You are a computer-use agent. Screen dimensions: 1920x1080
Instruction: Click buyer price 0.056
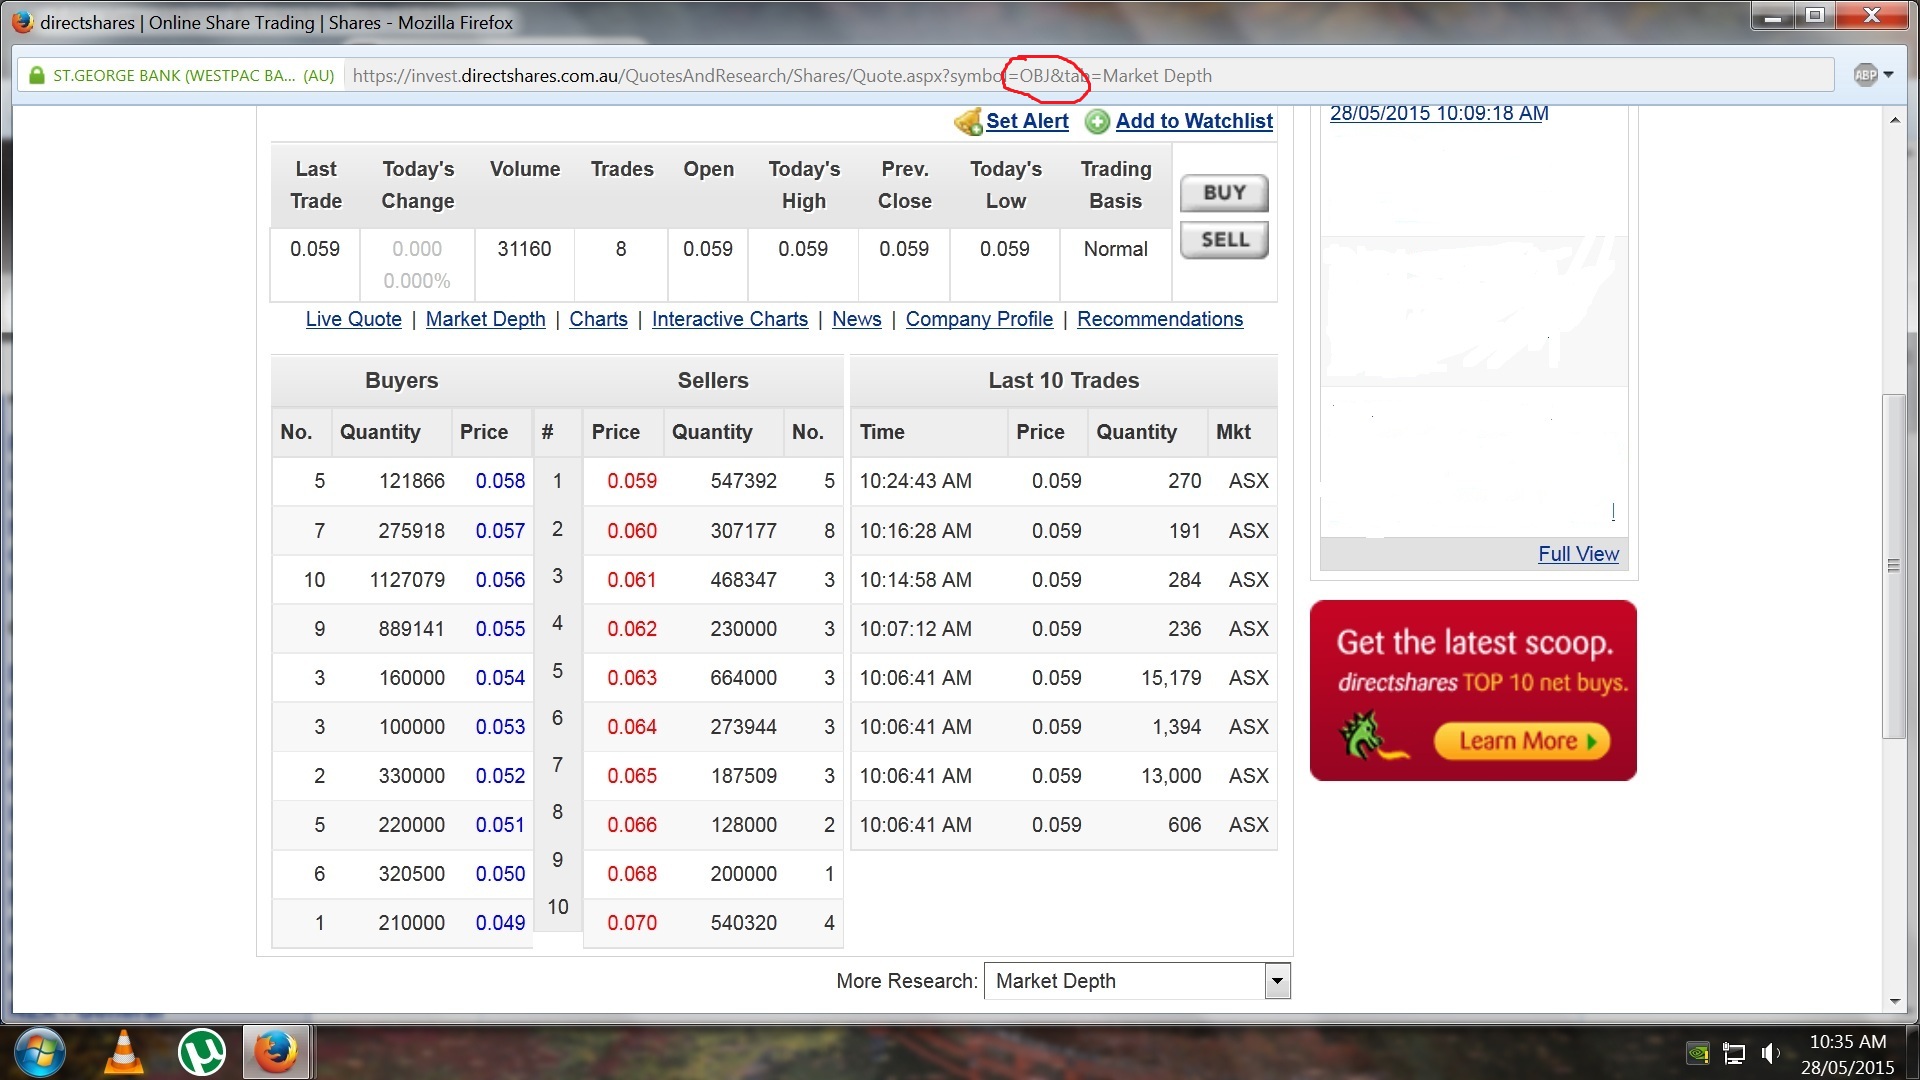pyautogui.click(x=500, y=580)
